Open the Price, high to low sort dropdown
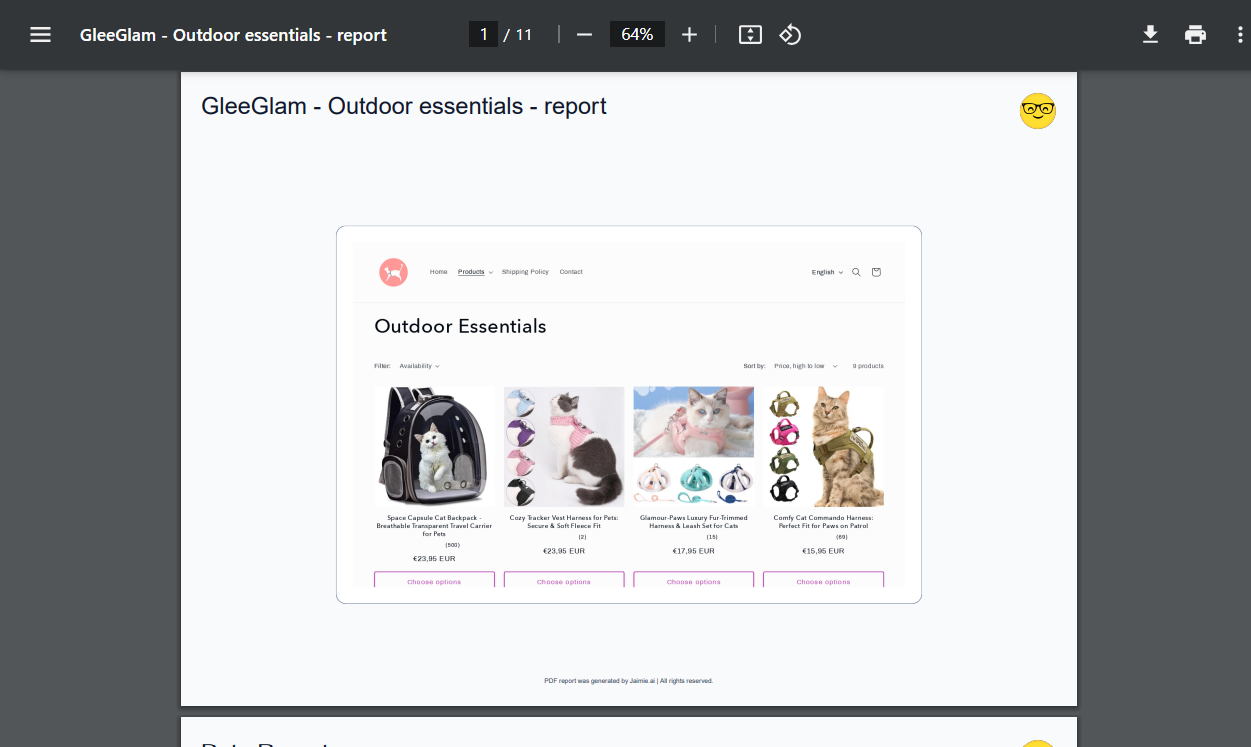 click(x=806, y=366)
